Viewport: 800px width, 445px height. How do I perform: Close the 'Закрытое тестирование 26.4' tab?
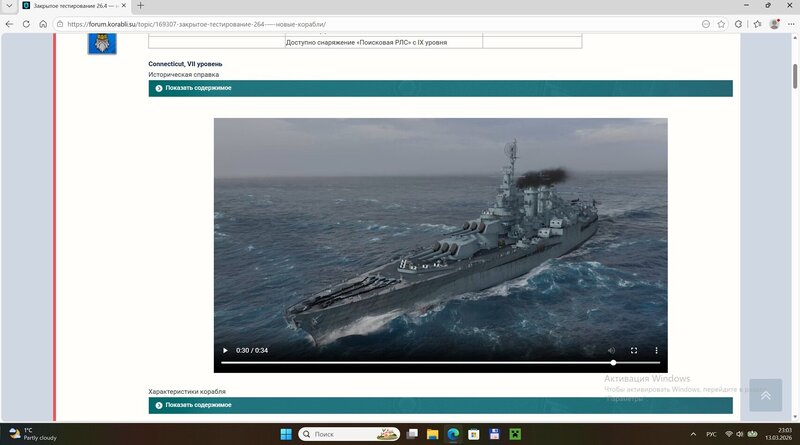[x=123, y=6]
